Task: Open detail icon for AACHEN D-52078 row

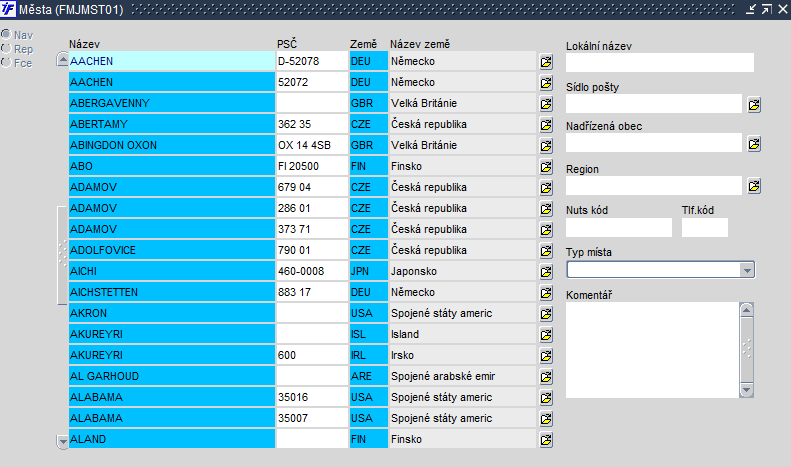Action: coord(546,62)
